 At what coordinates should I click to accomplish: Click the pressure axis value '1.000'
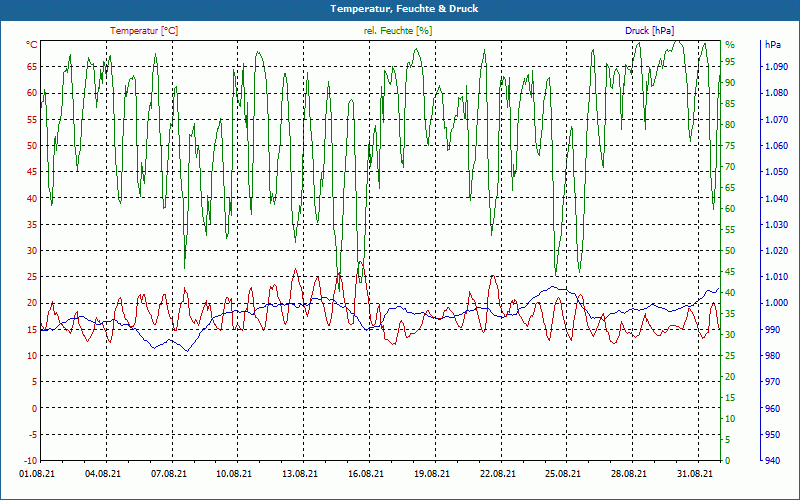click(777, 303)
